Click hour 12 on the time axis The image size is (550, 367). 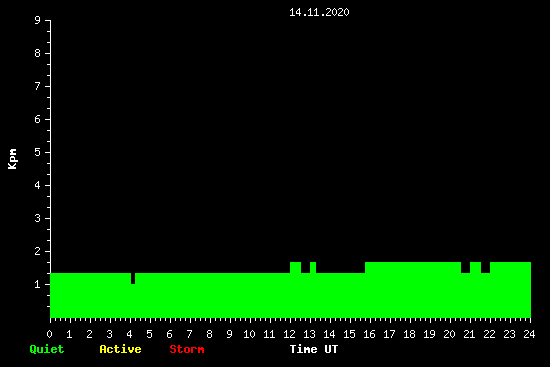289,334
